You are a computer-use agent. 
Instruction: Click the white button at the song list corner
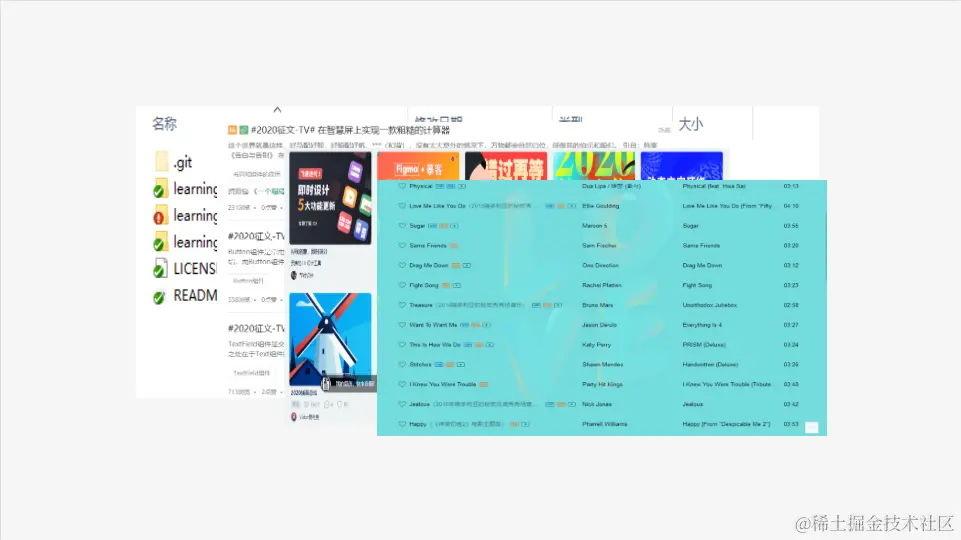tap(811, 428)
